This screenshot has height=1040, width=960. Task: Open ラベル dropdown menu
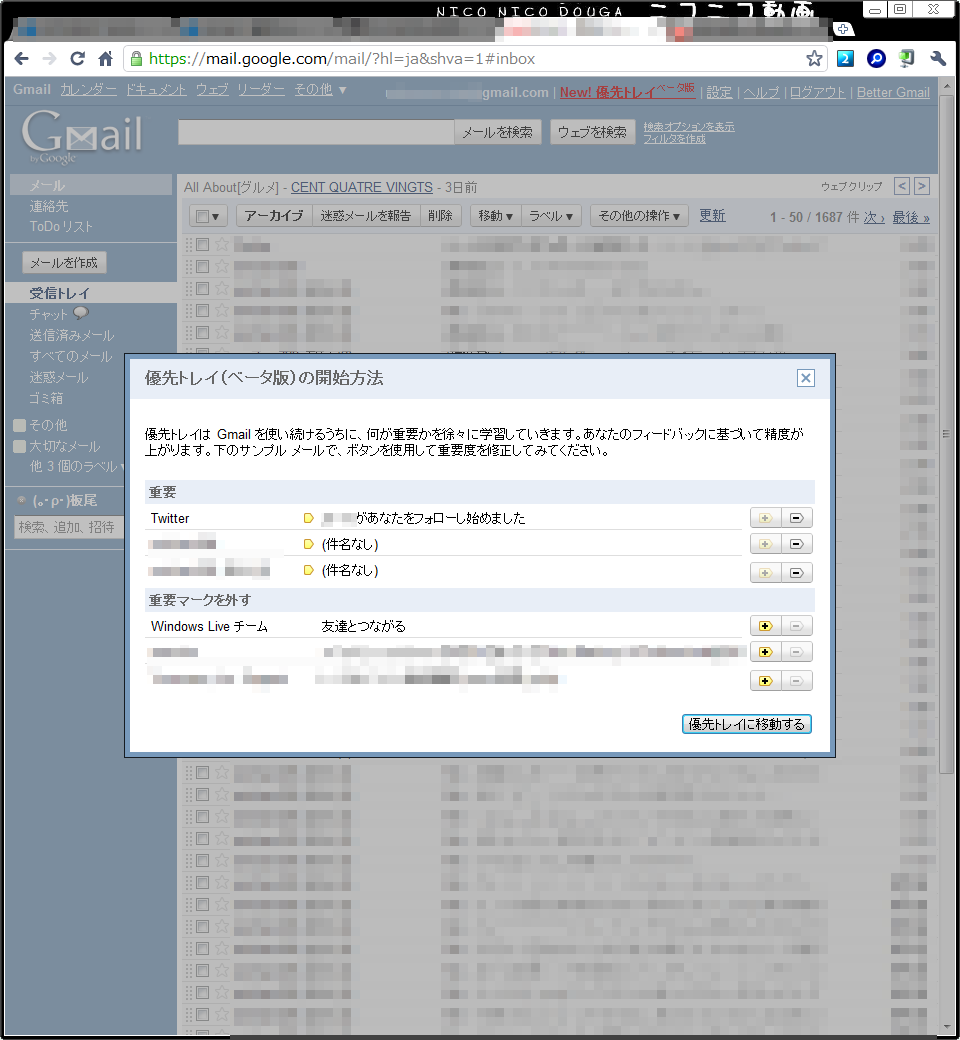tap(551, 216)
